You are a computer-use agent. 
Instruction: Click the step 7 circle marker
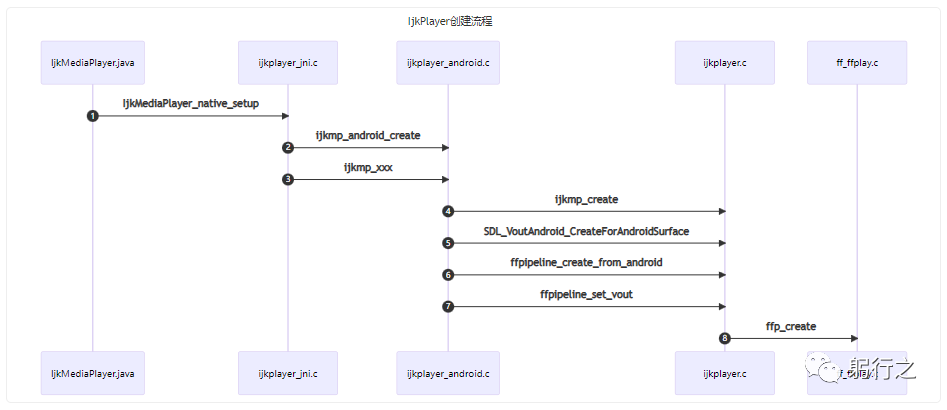click(x=448, y=307)
